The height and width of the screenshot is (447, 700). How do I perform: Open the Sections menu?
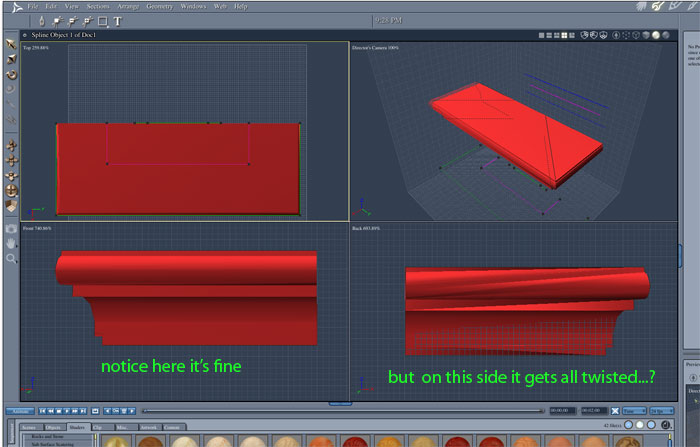click(x=98, y=6)
